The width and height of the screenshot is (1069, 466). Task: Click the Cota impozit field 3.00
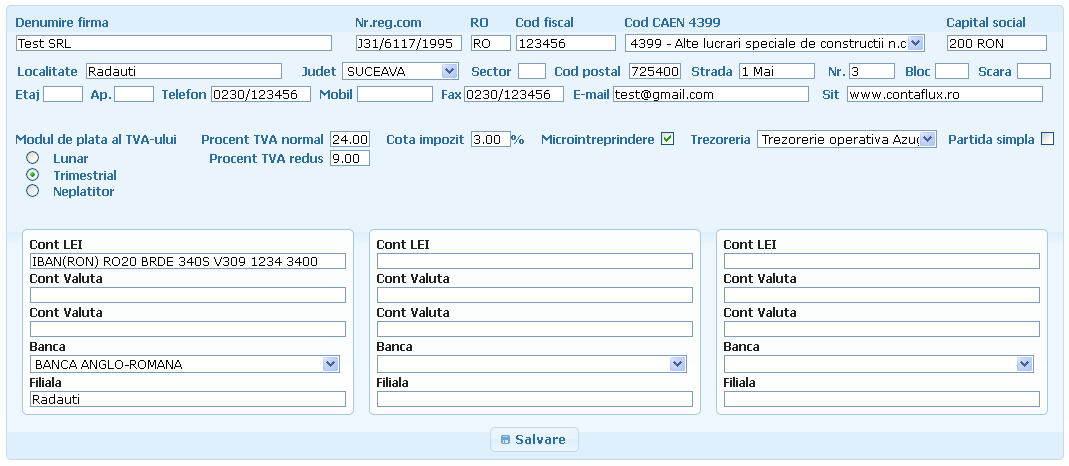click(491, 140)
